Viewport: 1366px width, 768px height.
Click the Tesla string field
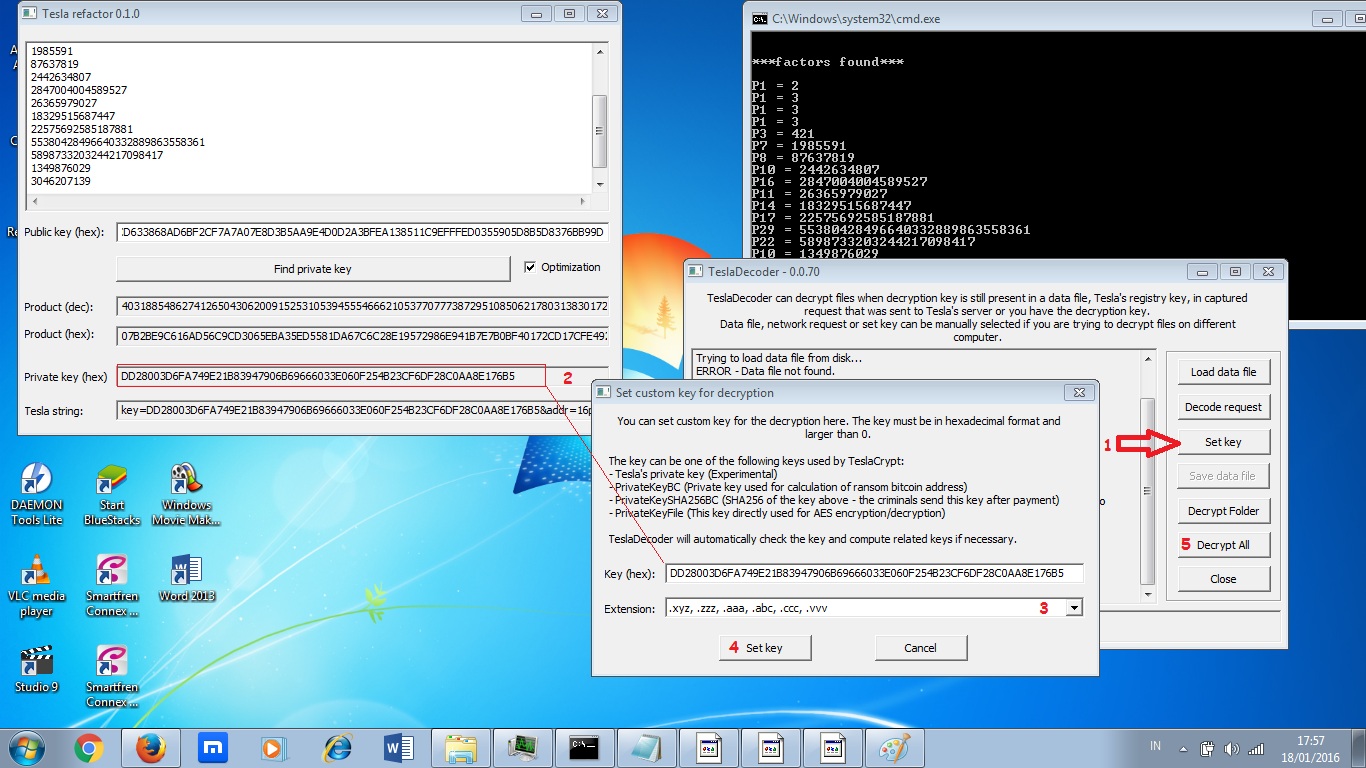(x=362, y=411)
